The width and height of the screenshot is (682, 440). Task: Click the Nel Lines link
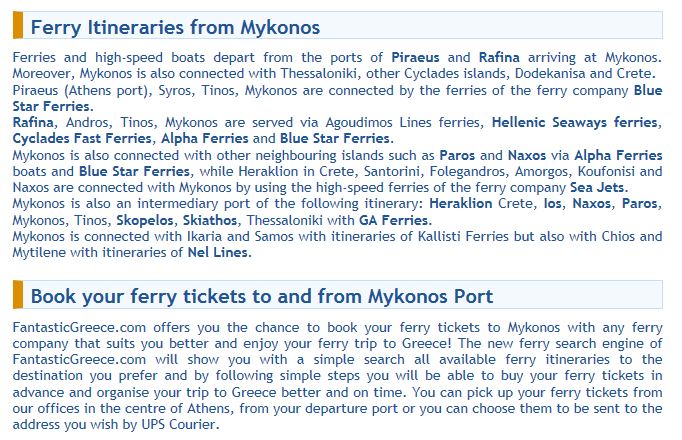point(217,252)
